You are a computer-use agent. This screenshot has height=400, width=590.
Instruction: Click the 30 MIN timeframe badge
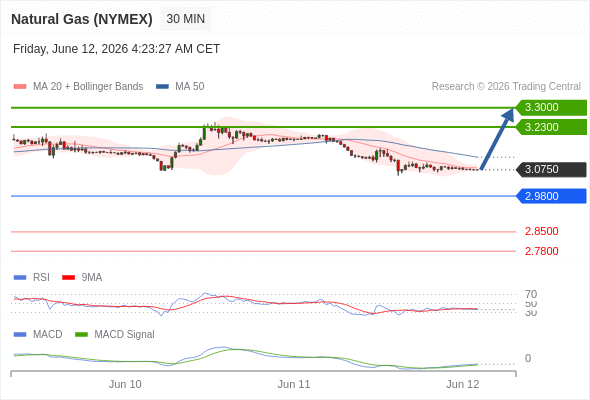click(x=186, y=19)
